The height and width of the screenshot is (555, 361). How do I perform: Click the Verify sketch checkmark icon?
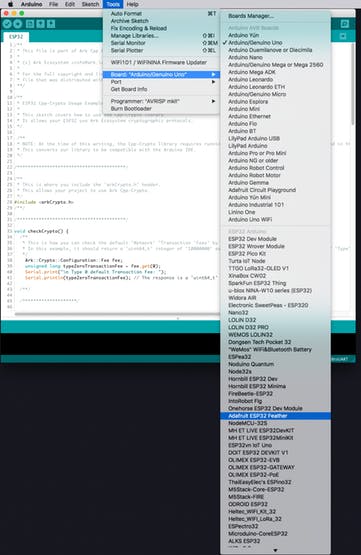[x=7, y=24]
